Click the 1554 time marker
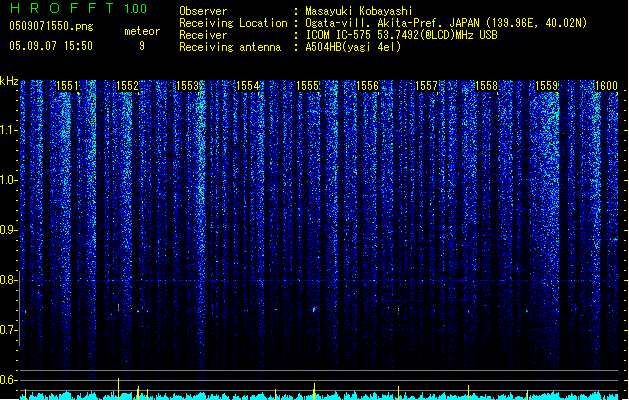Screen dimensions: 629x400 248,86
